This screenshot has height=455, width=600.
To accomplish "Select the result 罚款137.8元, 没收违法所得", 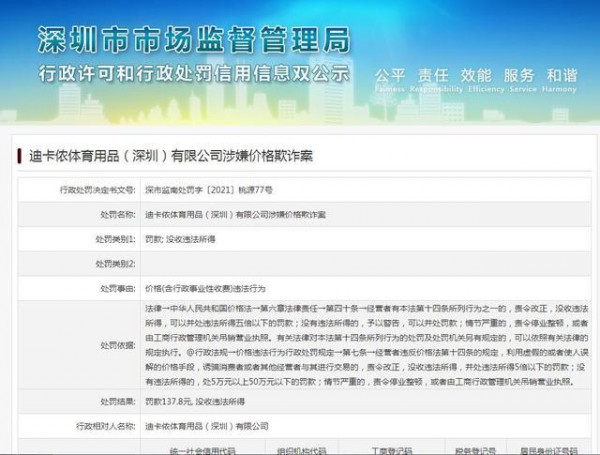I will 195,401.
